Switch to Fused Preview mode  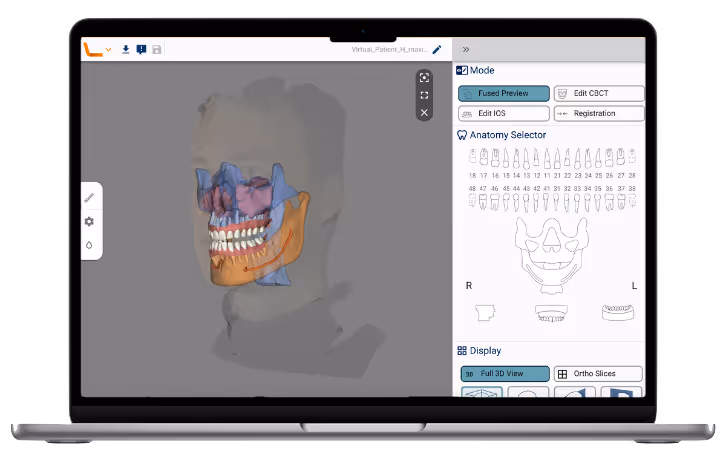[504, 93]
